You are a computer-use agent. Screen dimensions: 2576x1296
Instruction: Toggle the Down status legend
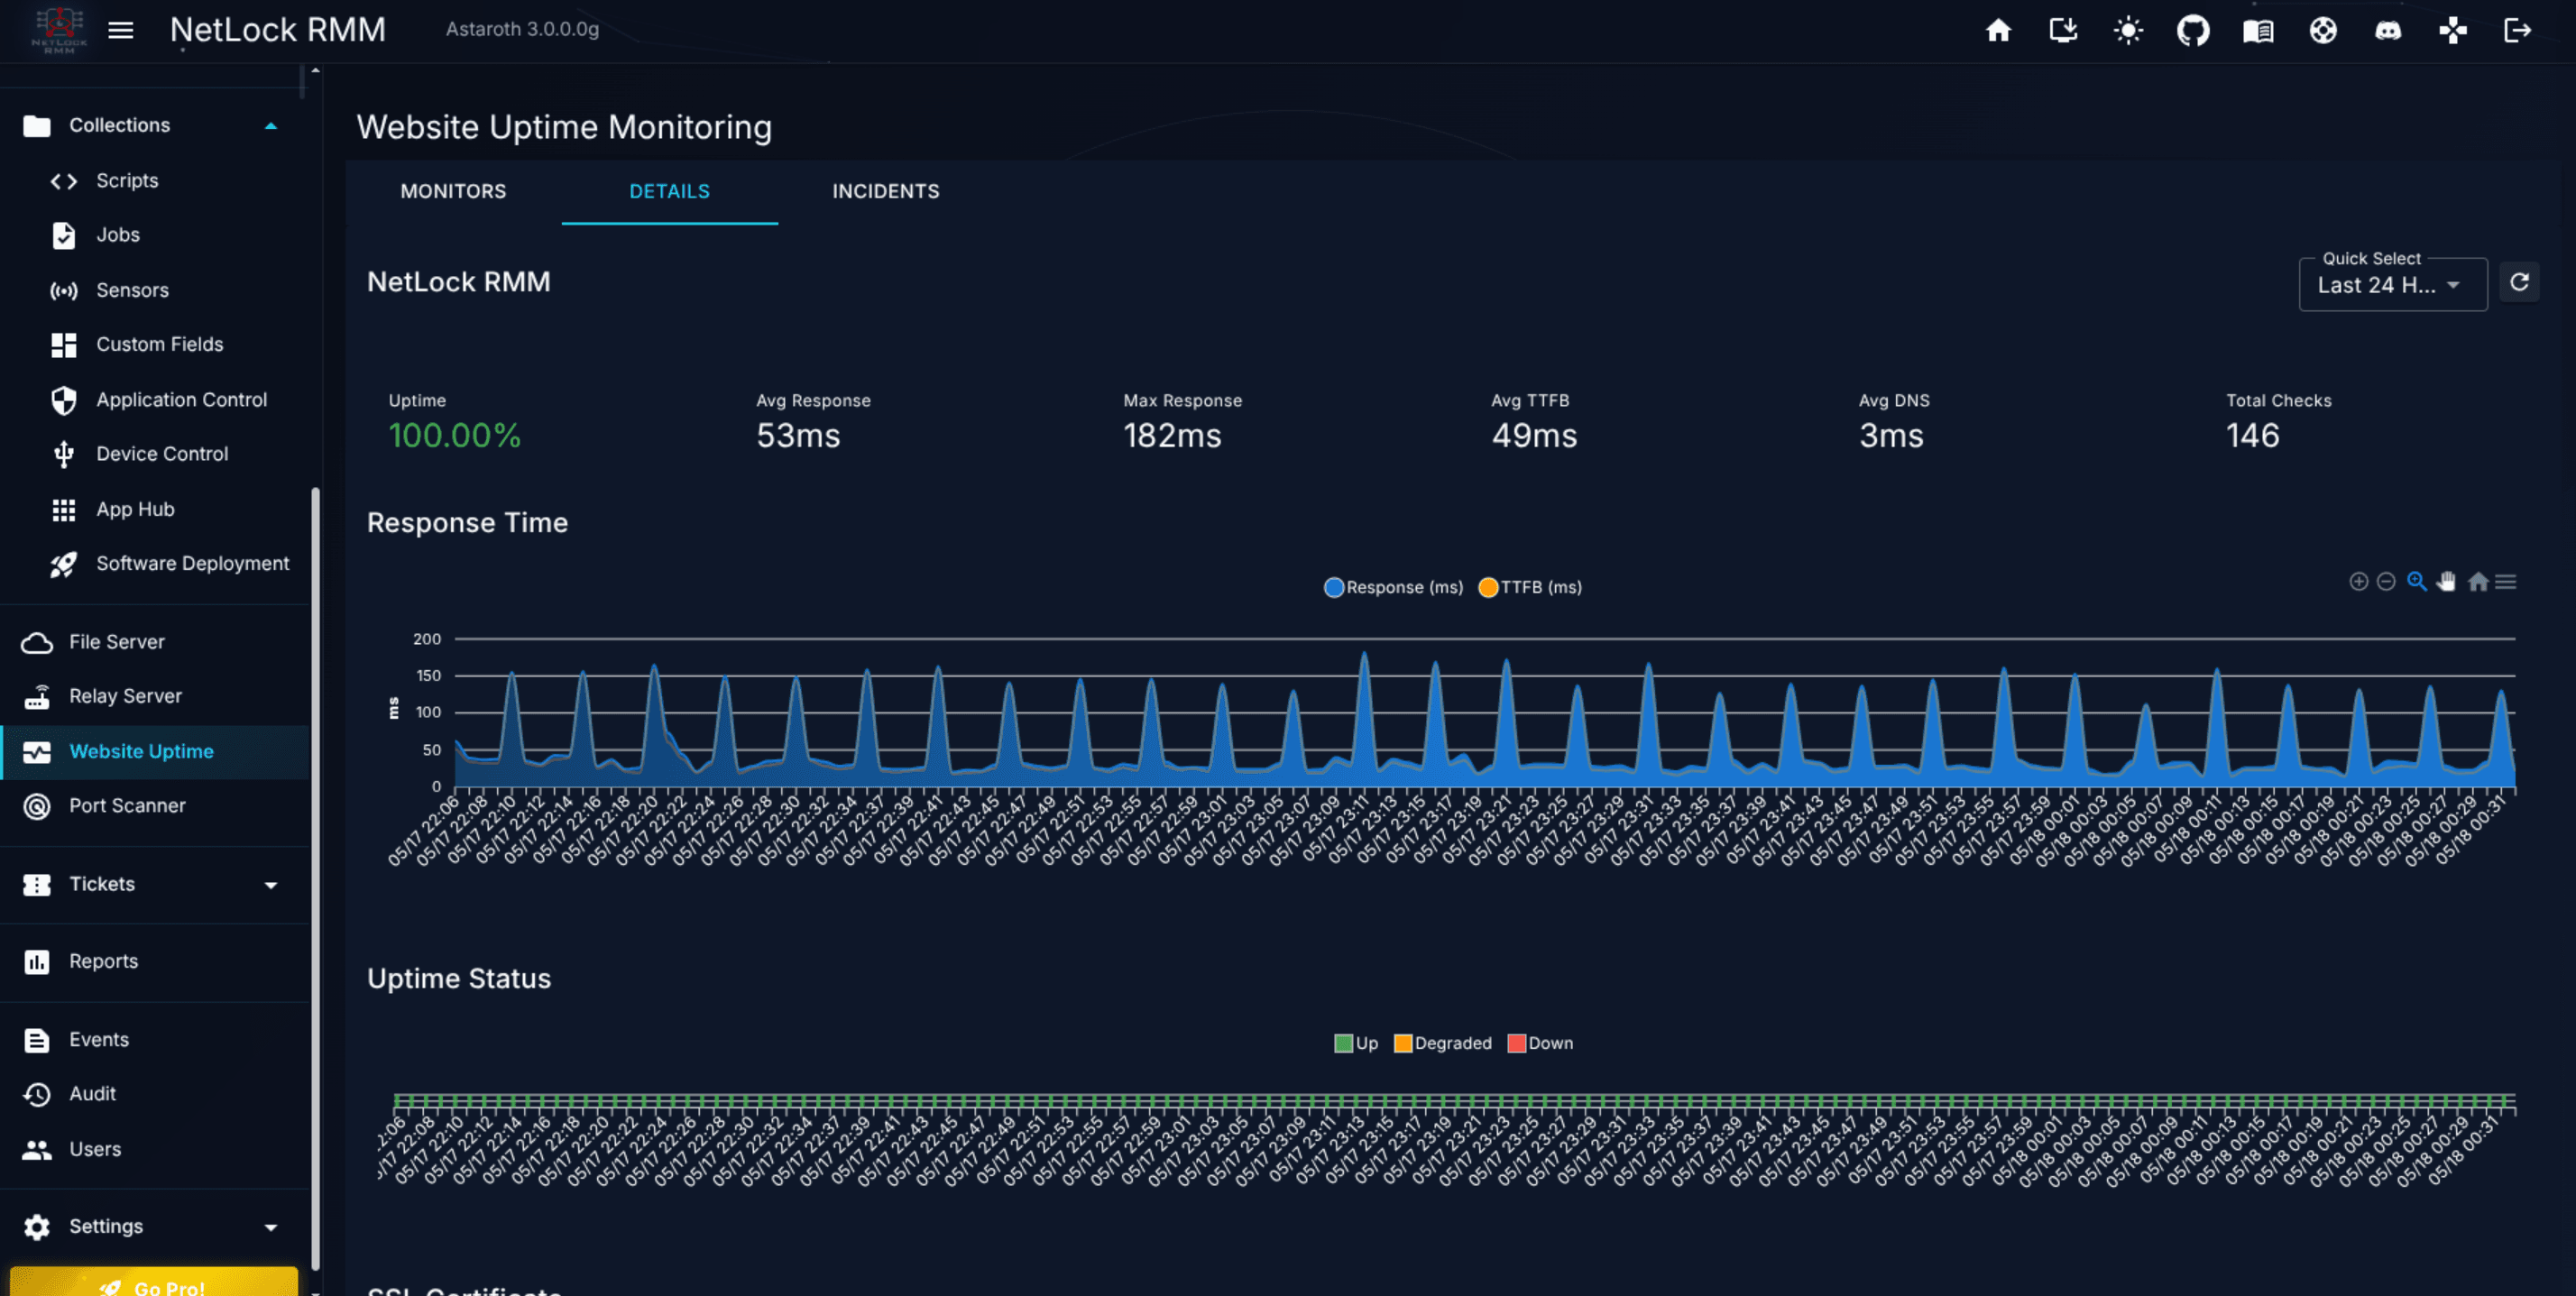(1540, 1043)
